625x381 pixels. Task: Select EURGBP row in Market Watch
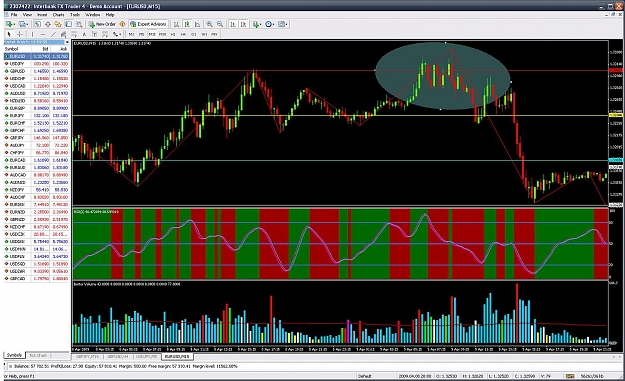click(36, 108)
